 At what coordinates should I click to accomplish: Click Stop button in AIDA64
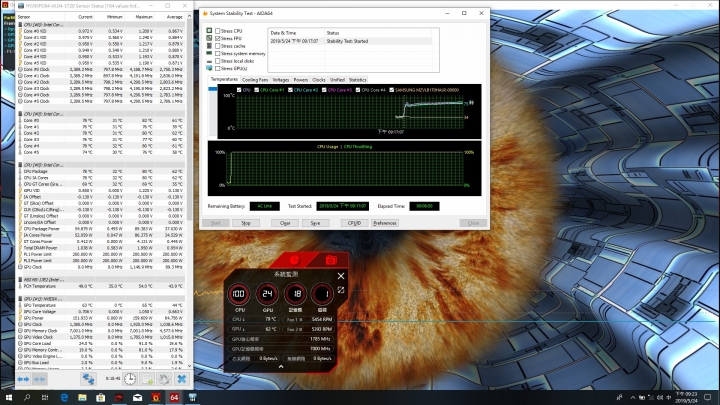click(x=246, y=223)
